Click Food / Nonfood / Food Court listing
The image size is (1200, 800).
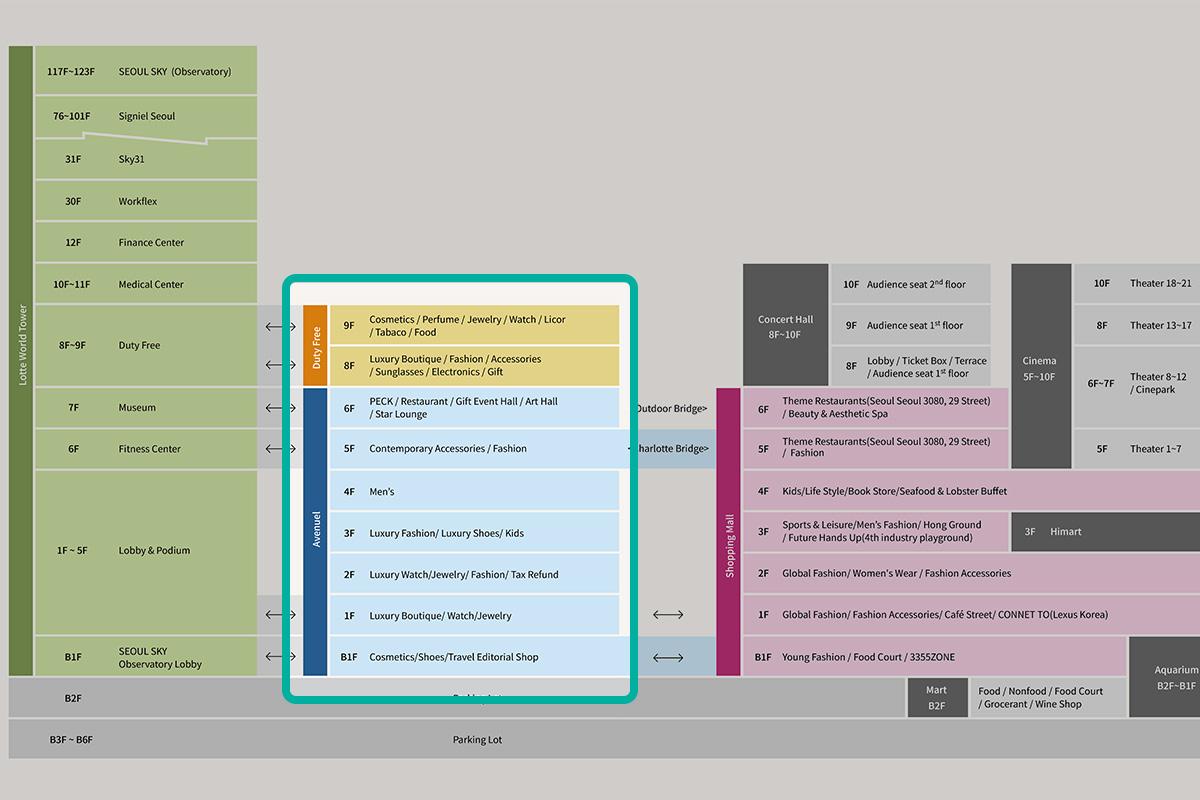[1040, 697]
